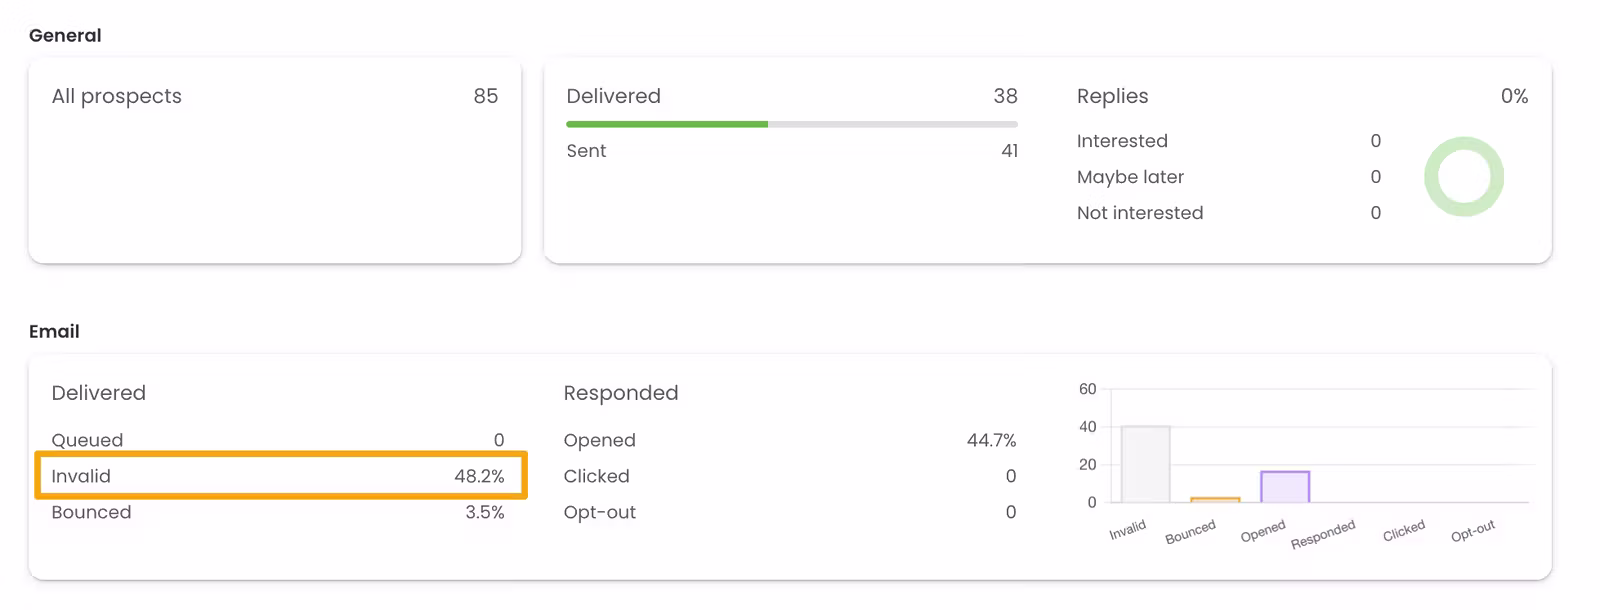Select the Maybe later replies row

pyautogui.click(x=1228, y=177)
